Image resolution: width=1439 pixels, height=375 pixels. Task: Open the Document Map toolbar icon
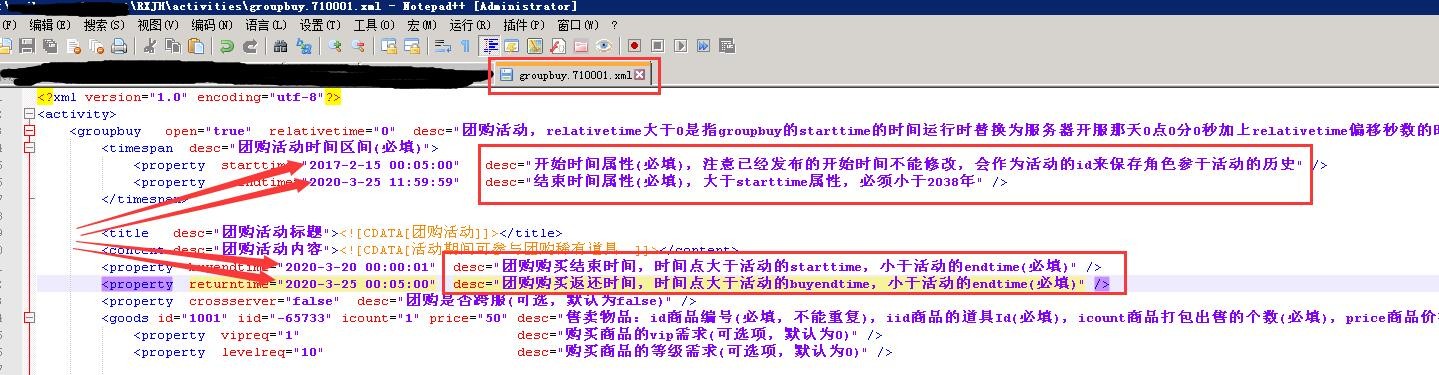tap(535, 46)
